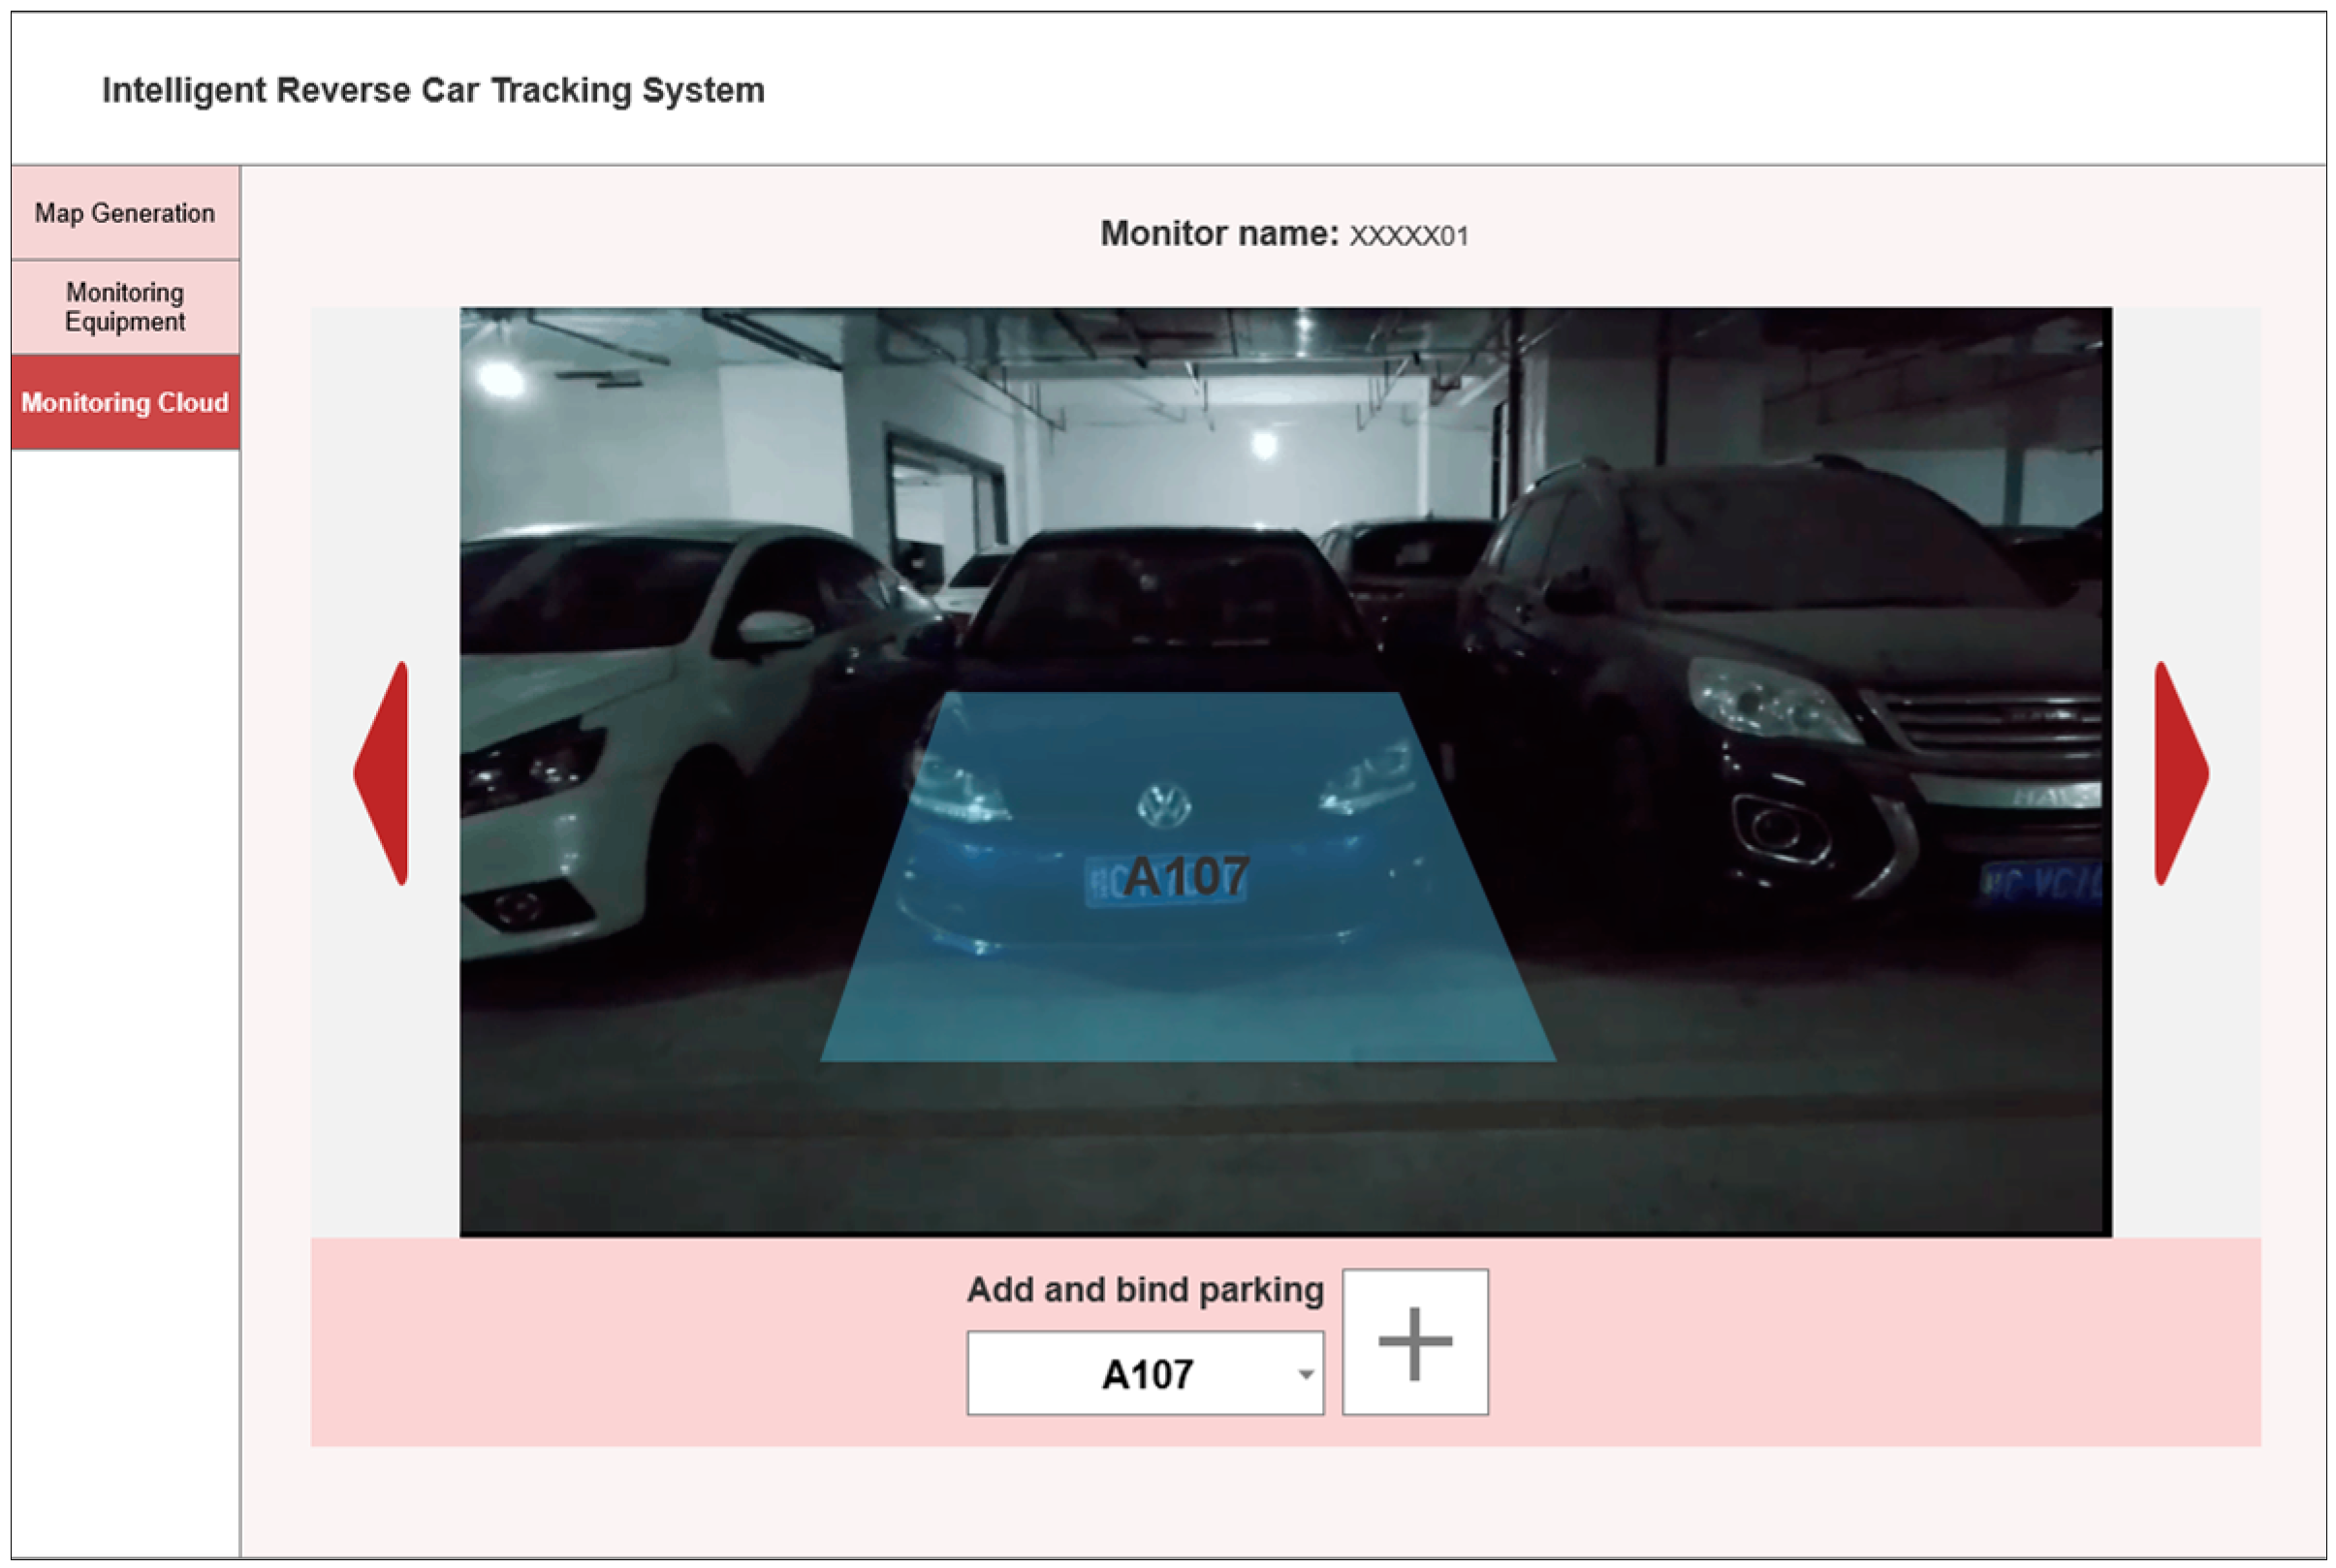Click the monitor name value XXXXX01
The width and height of the screenshot is (2336, 1568).
(1408, 236)
